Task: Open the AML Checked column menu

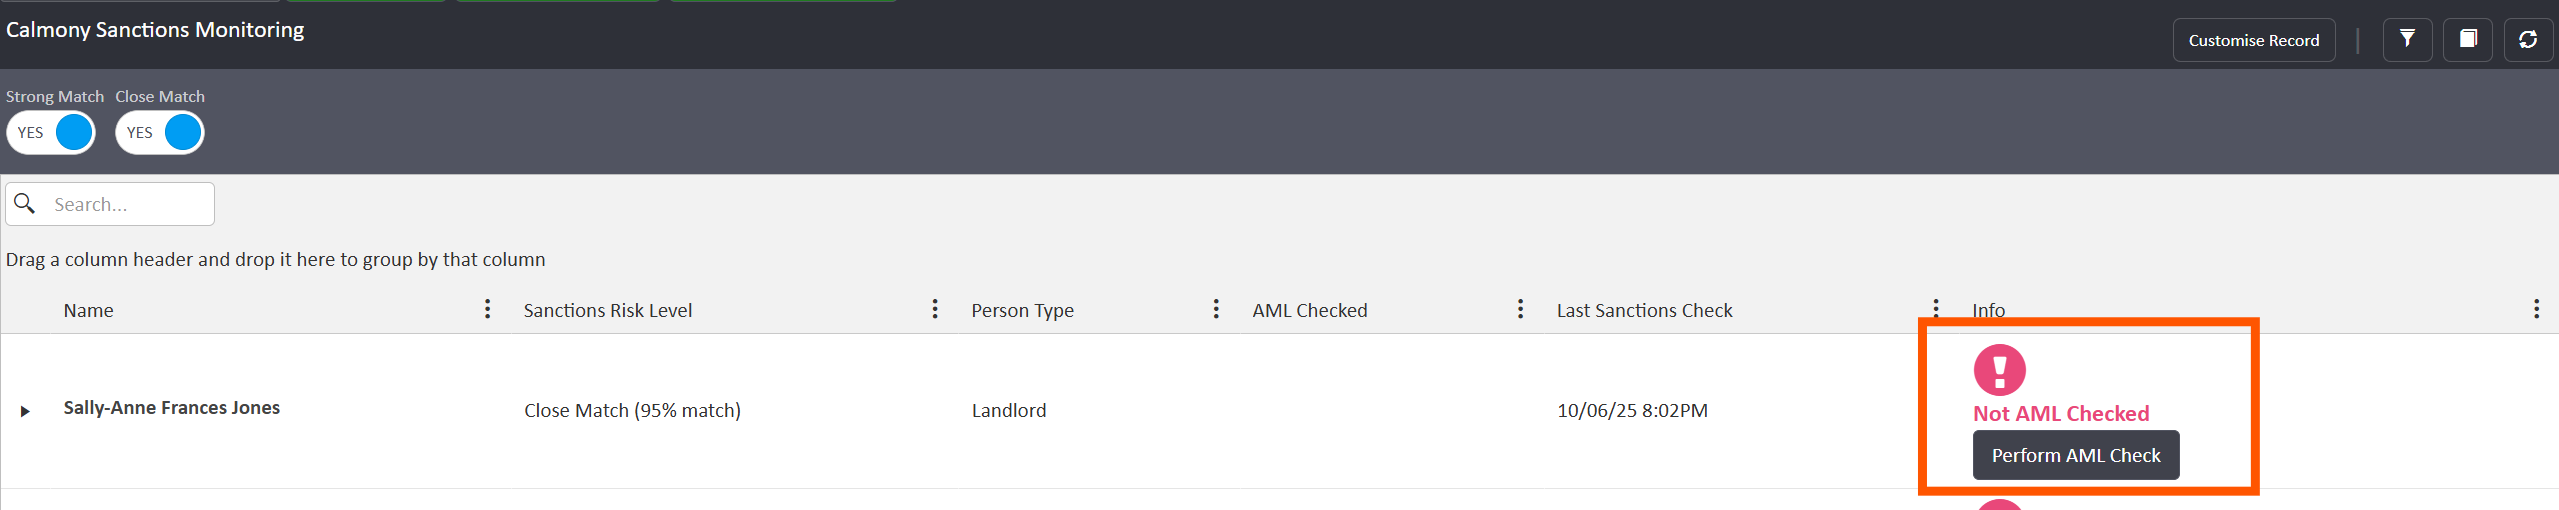Action: click(1520, 309)
